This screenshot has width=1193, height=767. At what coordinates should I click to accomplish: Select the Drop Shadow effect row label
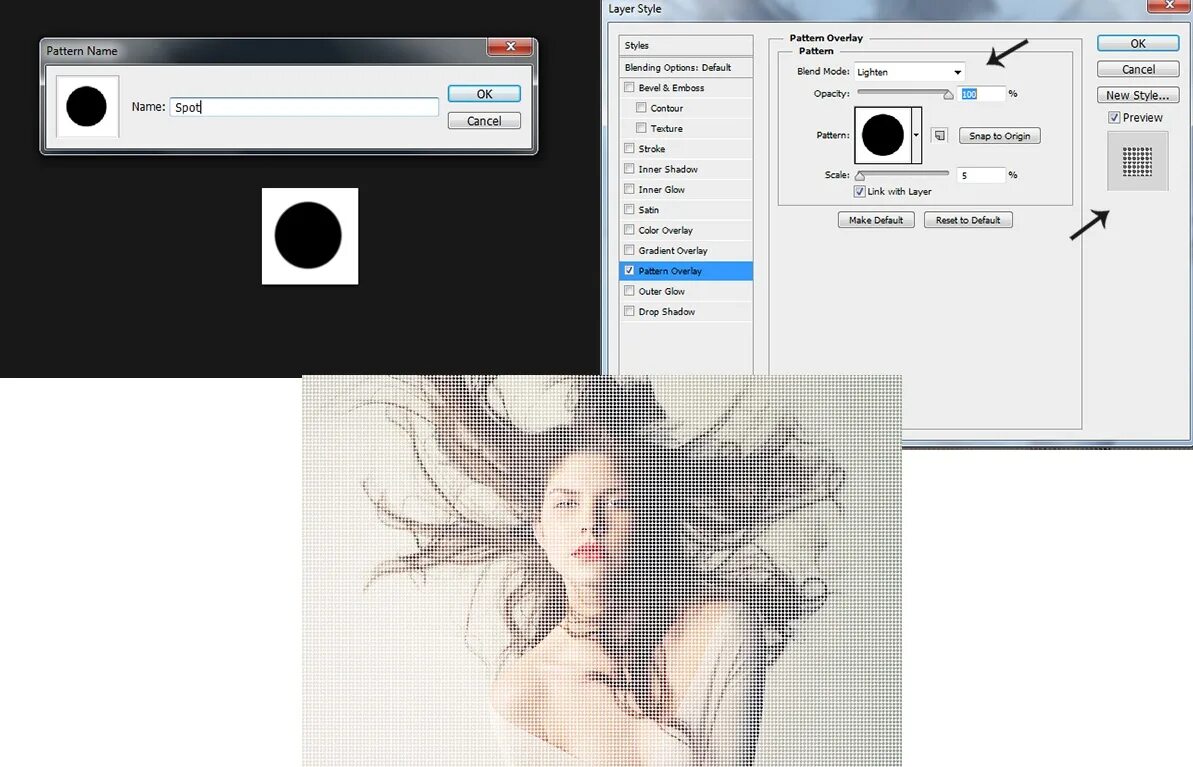coord(666,312)
